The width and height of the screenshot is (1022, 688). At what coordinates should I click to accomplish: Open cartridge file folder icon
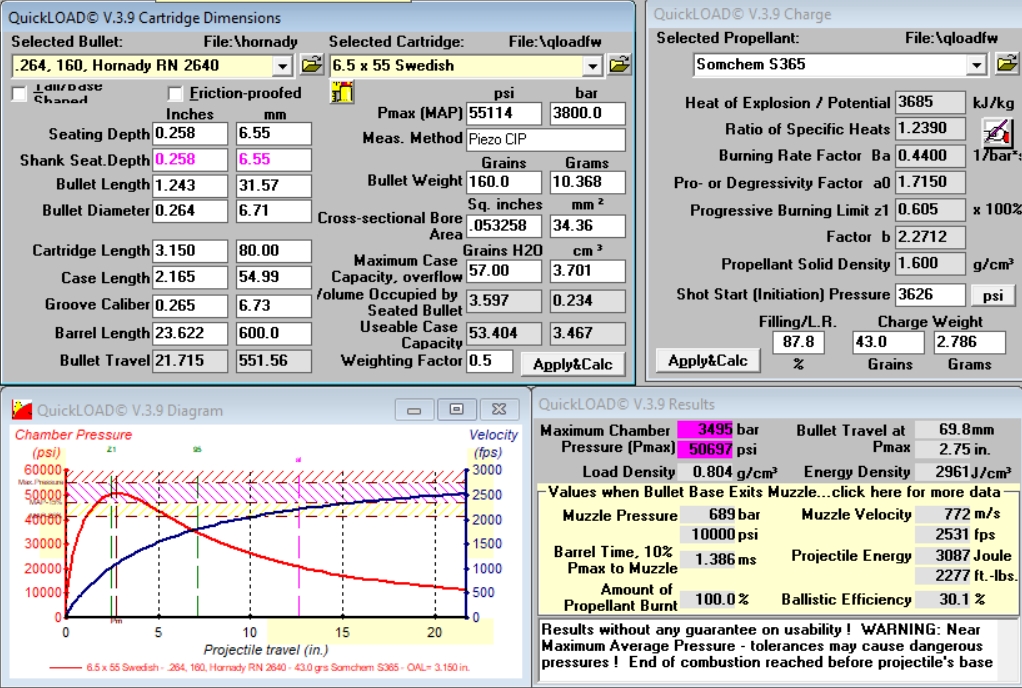click(x=620, y=66)
